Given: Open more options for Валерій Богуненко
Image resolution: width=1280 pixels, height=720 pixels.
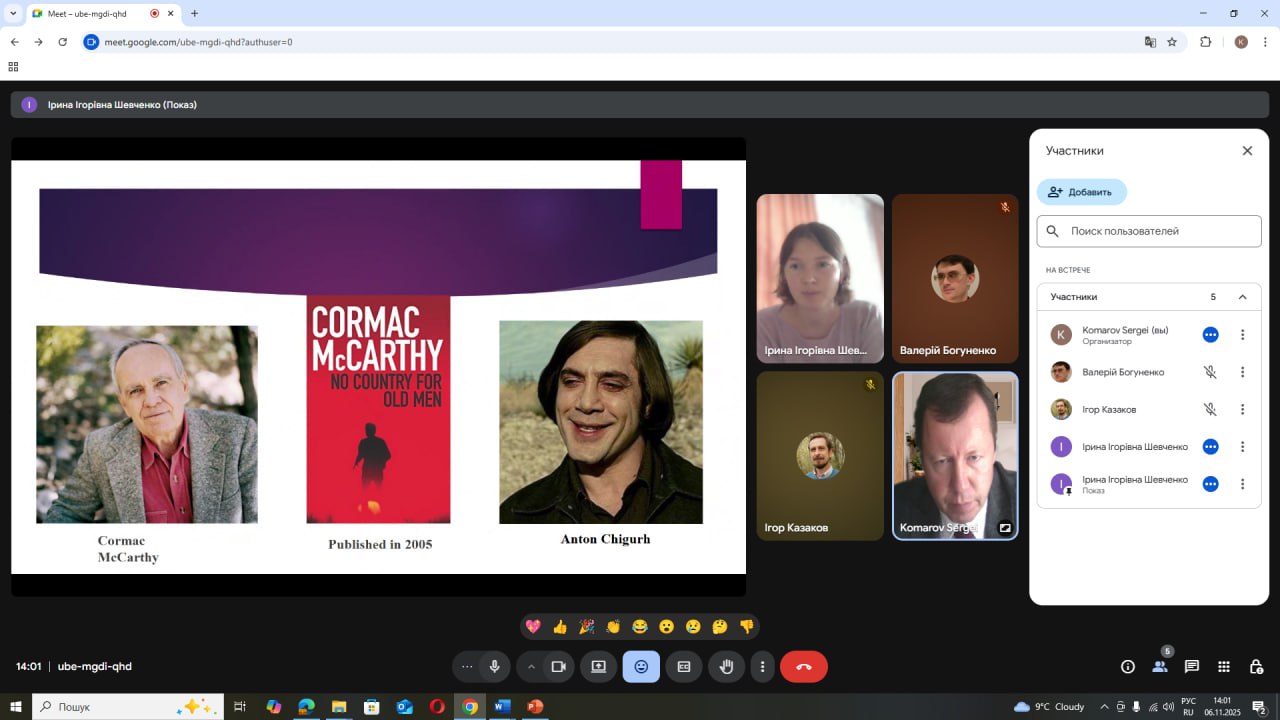Looking at the screenshot, I should [x=1242, y=372].
